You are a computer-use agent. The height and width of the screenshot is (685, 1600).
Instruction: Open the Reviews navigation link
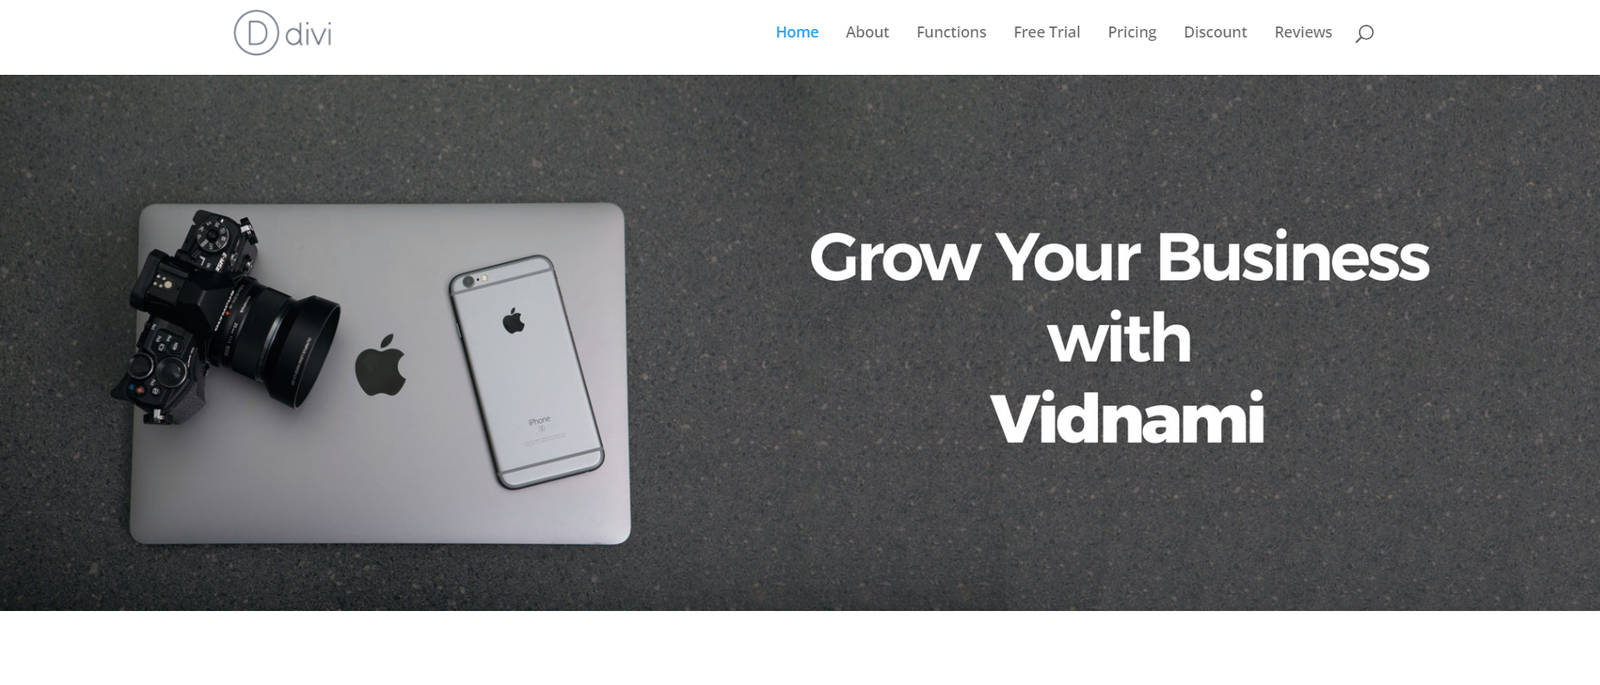click(1303, 32)
